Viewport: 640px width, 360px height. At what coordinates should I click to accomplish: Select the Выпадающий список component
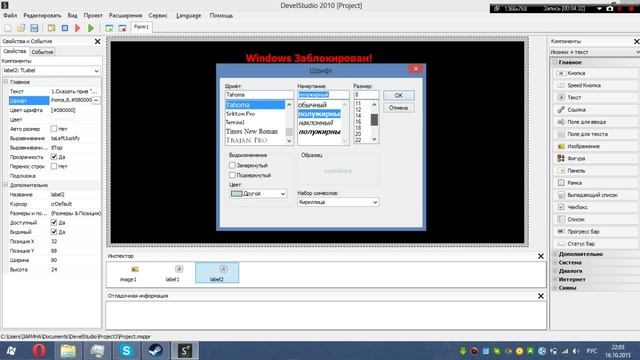point(595,195)
